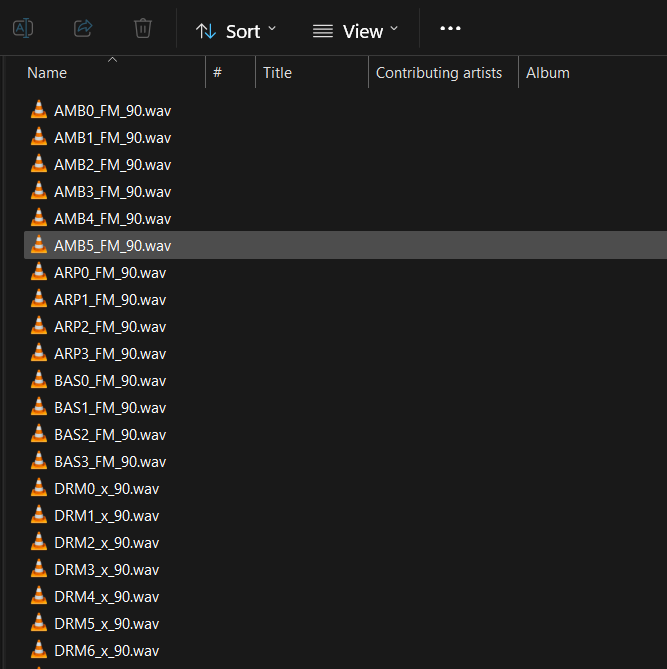Select file name AMB1_FM_90.wav
The image size is (667, 669).
113,138
